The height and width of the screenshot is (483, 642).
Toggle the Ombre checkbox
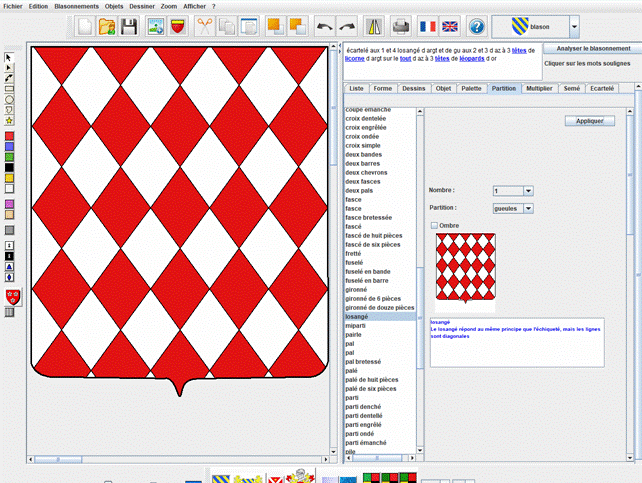click(434, 225)
